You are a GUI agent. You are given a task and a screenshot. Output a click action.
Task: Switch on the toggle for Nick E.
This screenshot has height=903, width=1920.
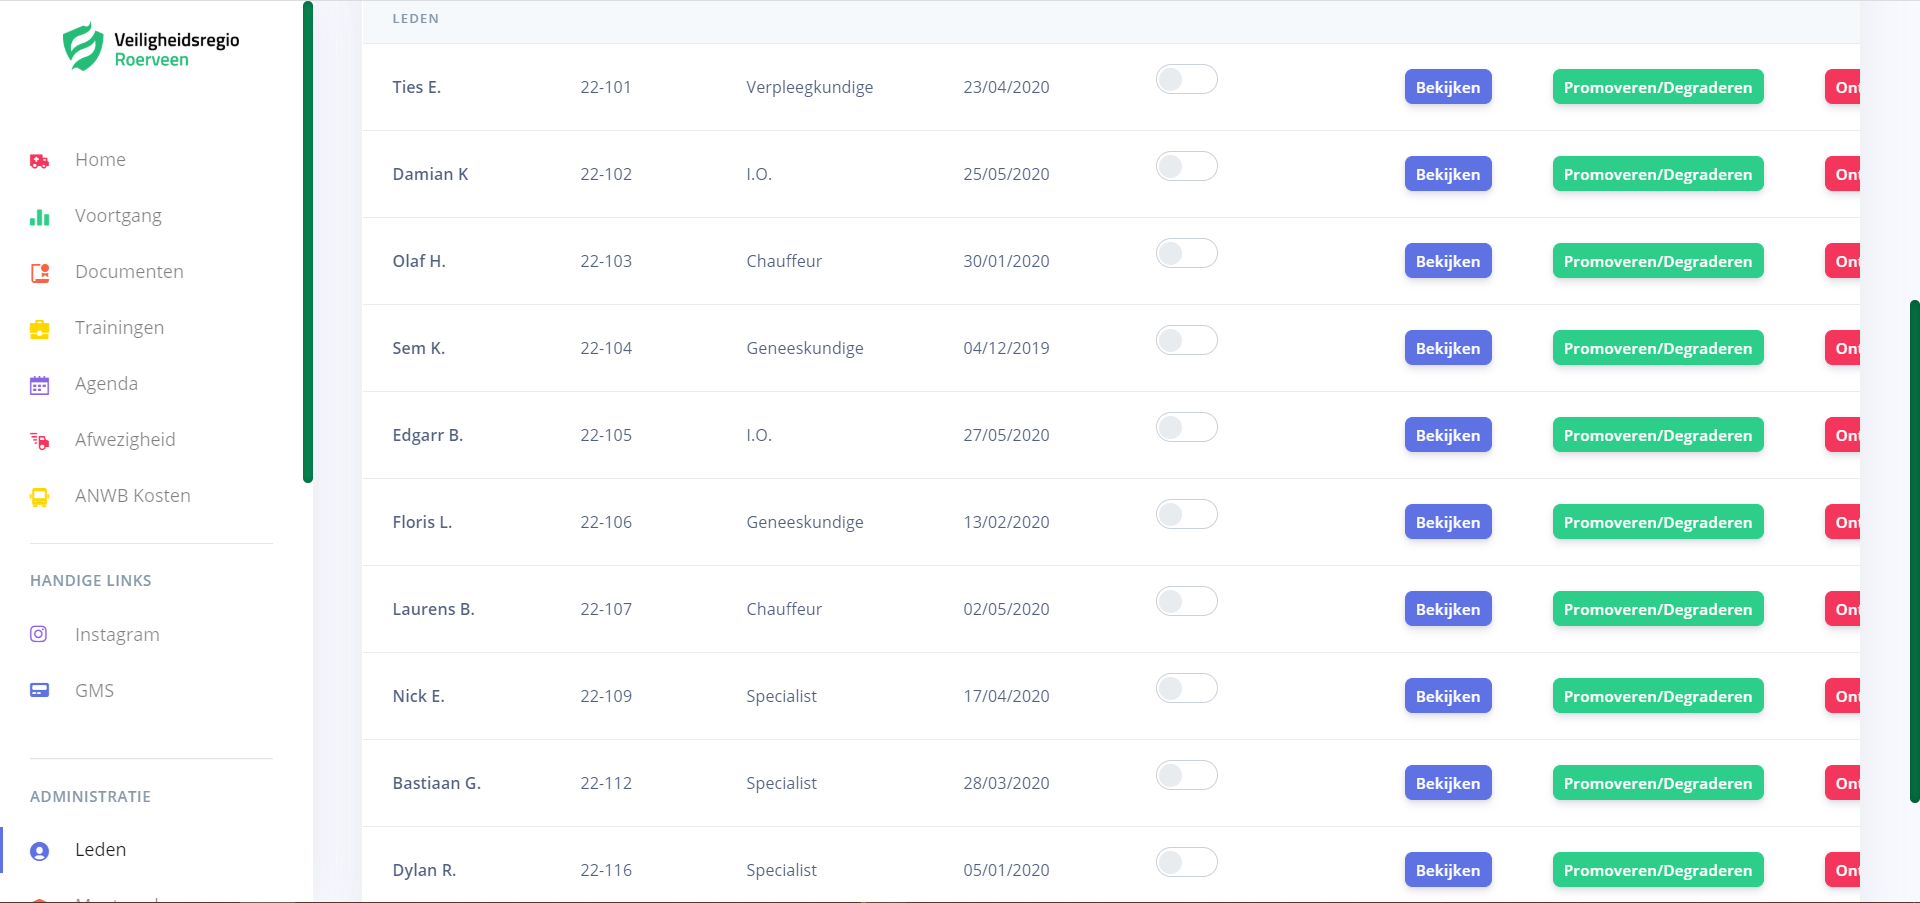[x=1186, y=689]
